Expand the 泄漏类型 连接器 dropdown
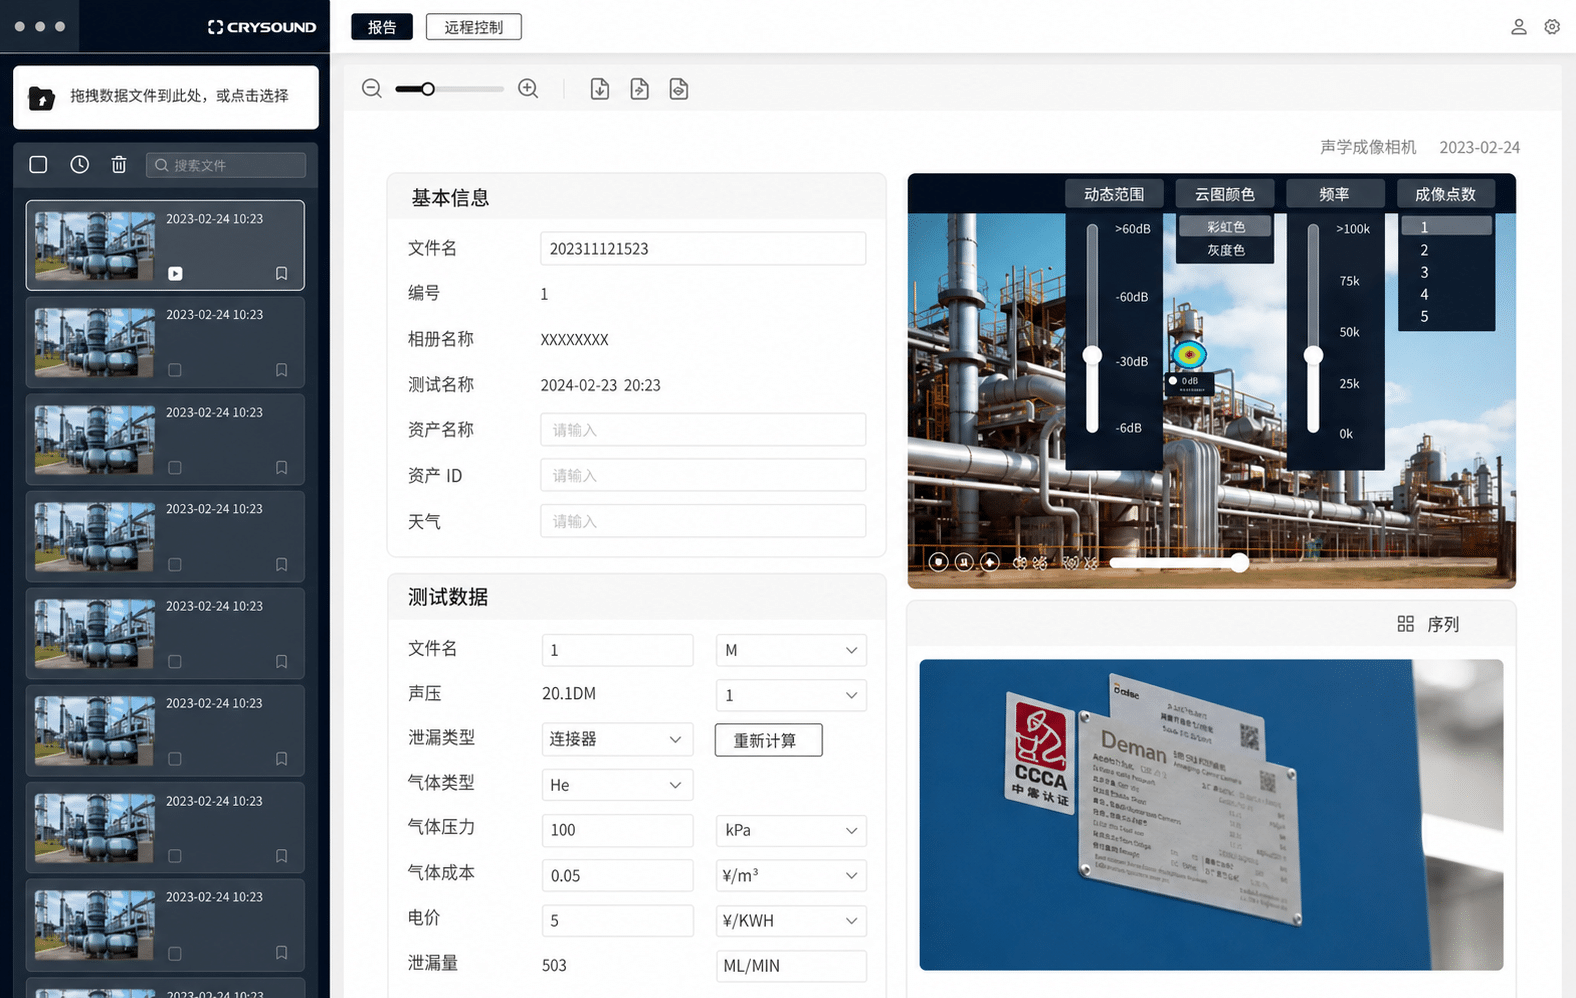 pos(617,739)
